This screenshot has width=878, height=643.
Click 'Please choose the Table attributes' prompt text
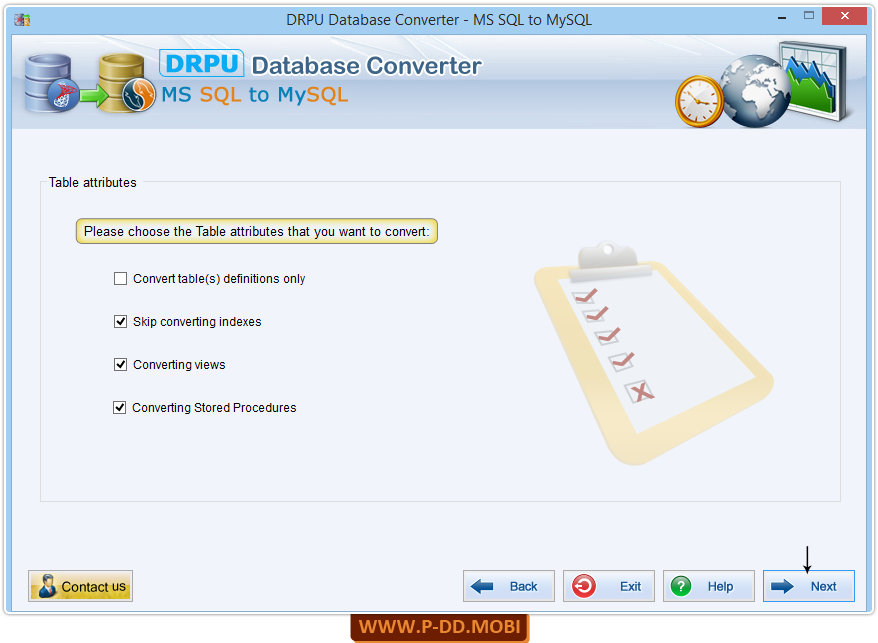coord(256,231)
